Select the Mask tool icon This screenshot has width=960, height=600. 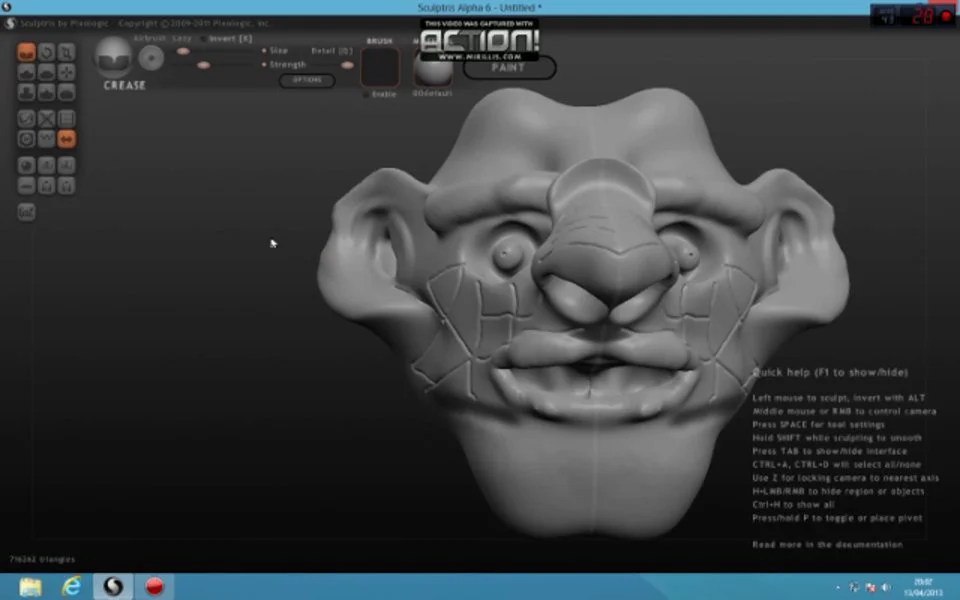click(26, 139)
